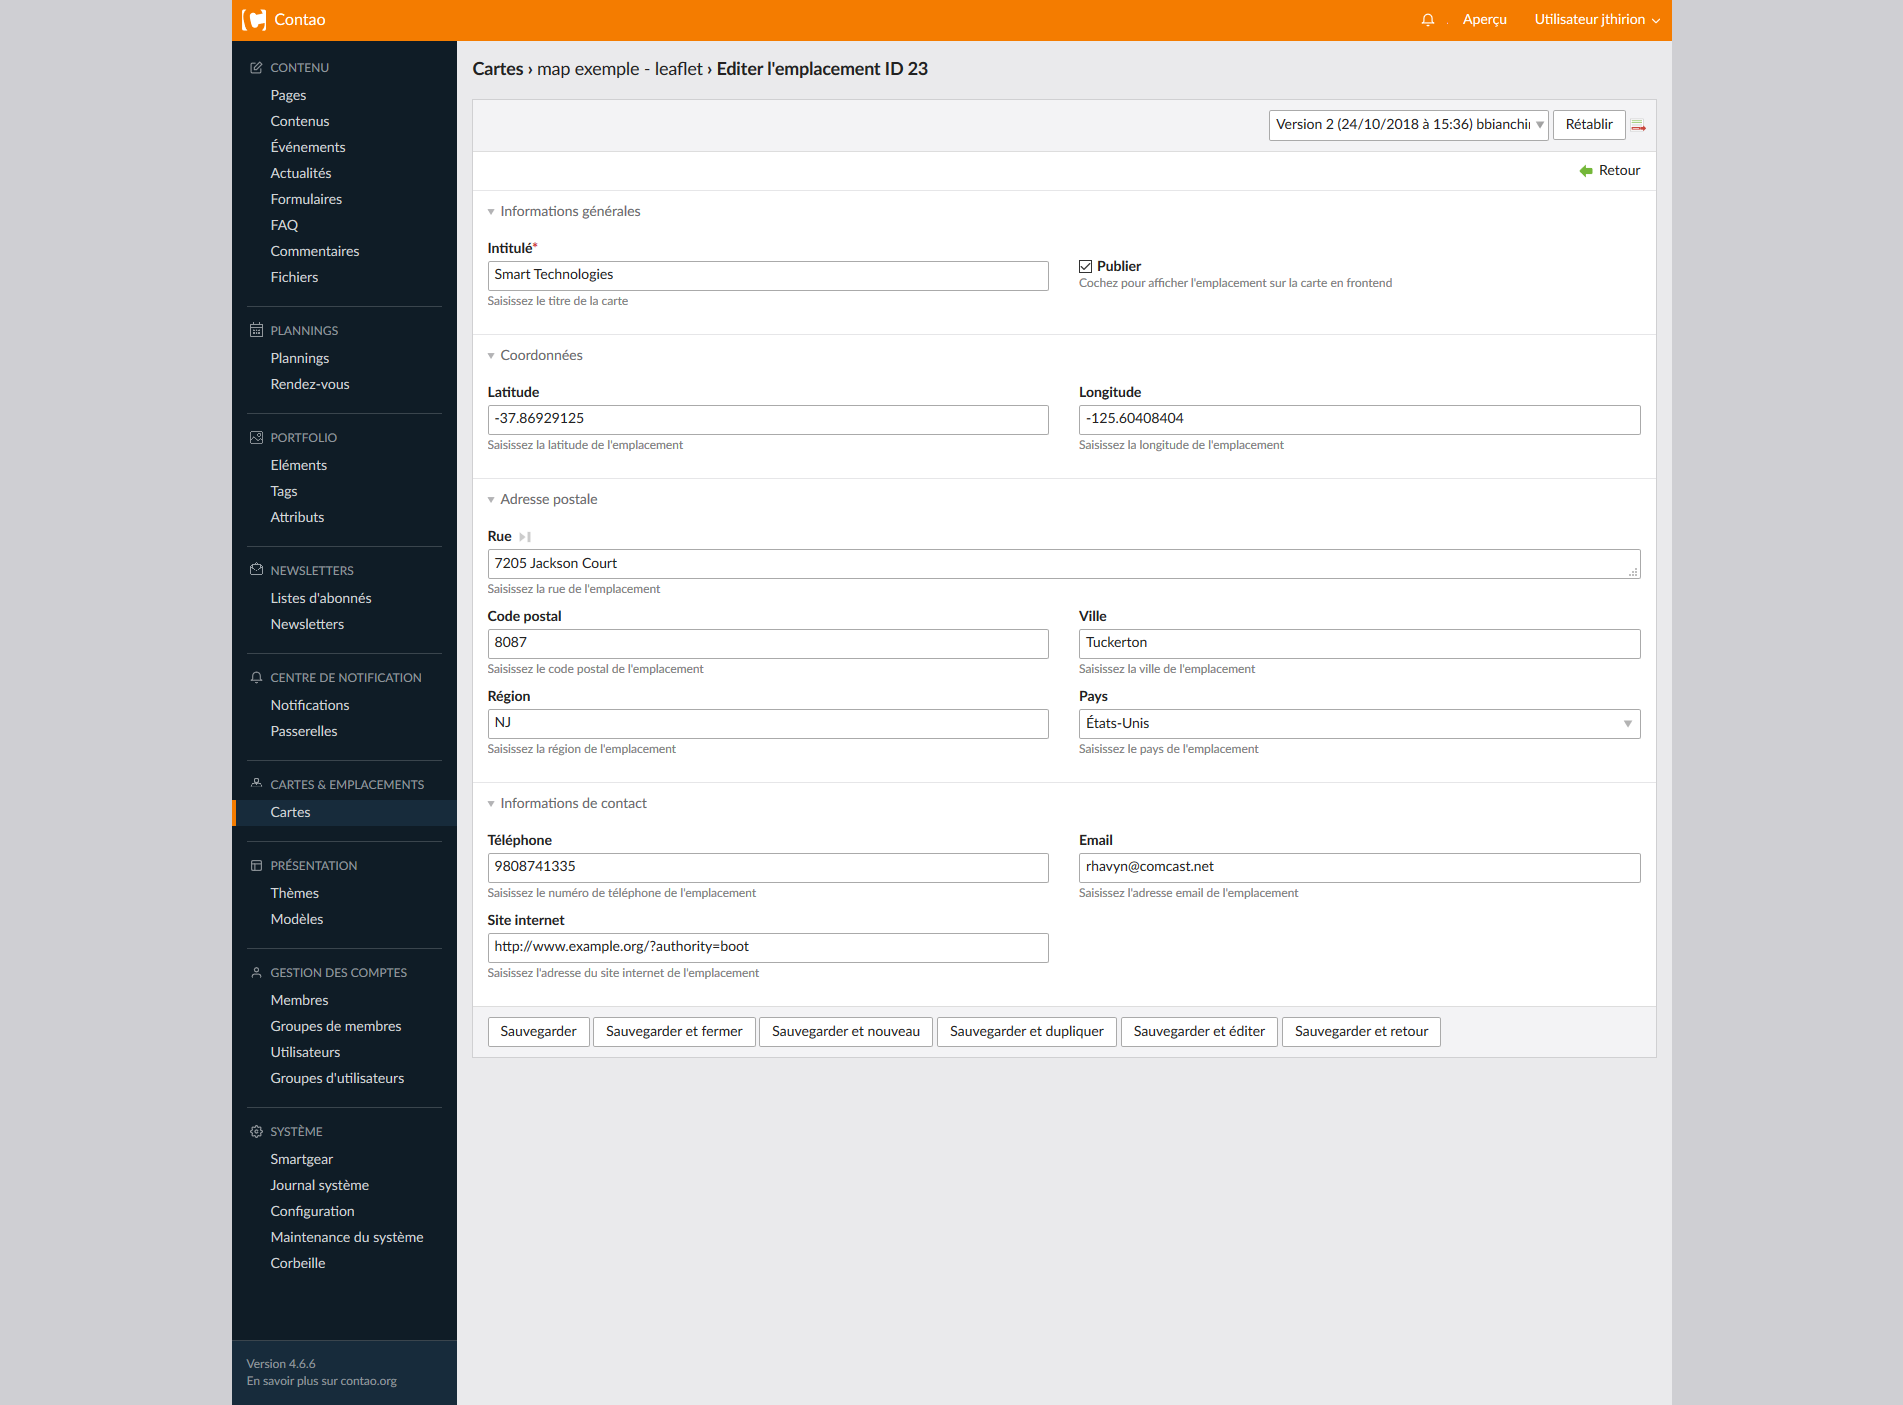
Task: Open Maintenance du système in the sidebar
Action: 346,1237
